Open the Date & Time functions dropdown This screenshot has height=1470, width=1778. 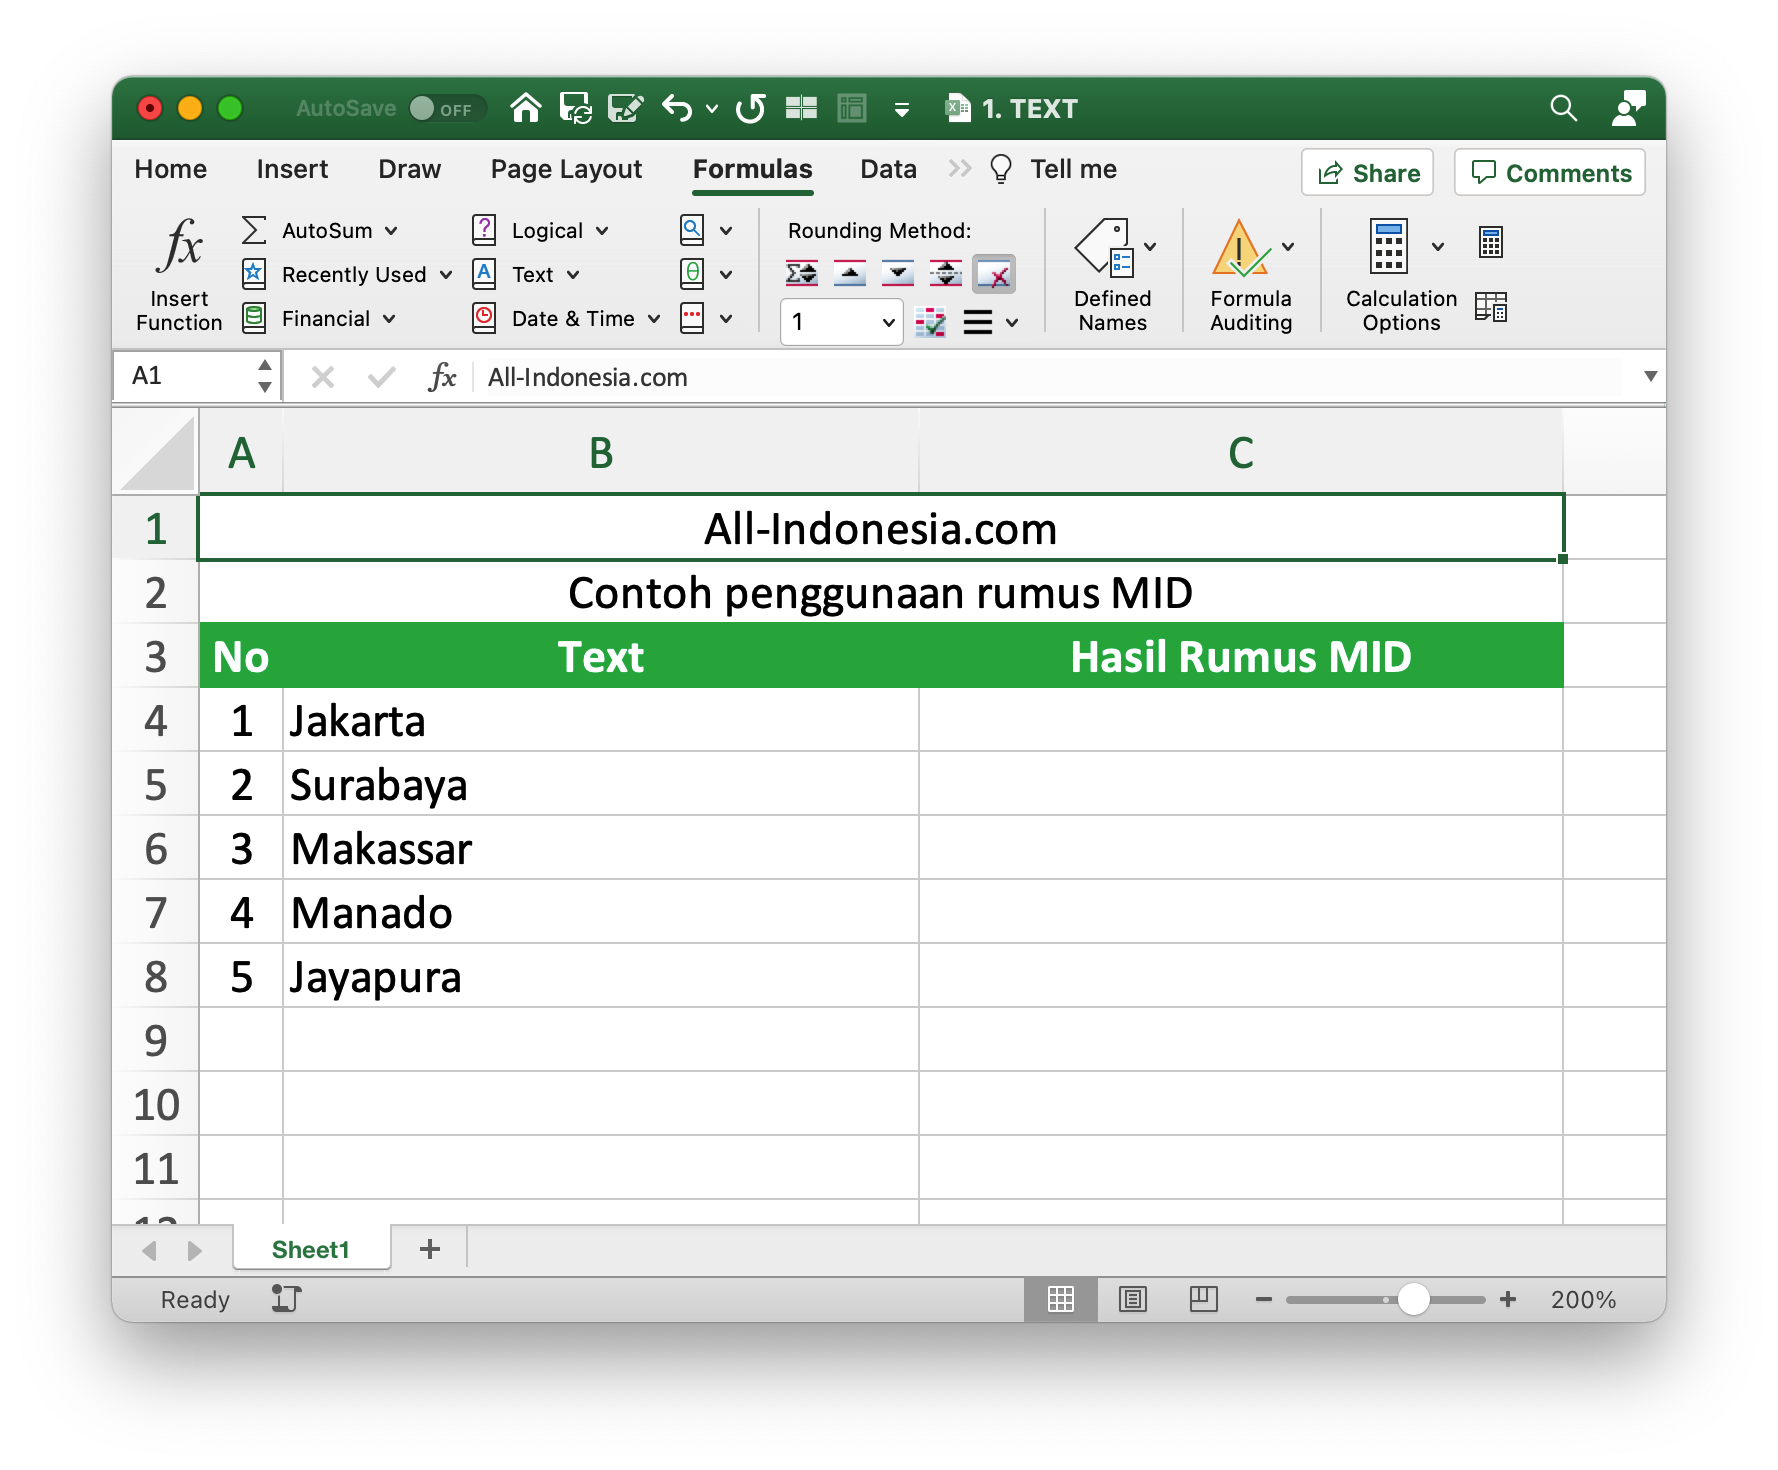tap(654, 319)
